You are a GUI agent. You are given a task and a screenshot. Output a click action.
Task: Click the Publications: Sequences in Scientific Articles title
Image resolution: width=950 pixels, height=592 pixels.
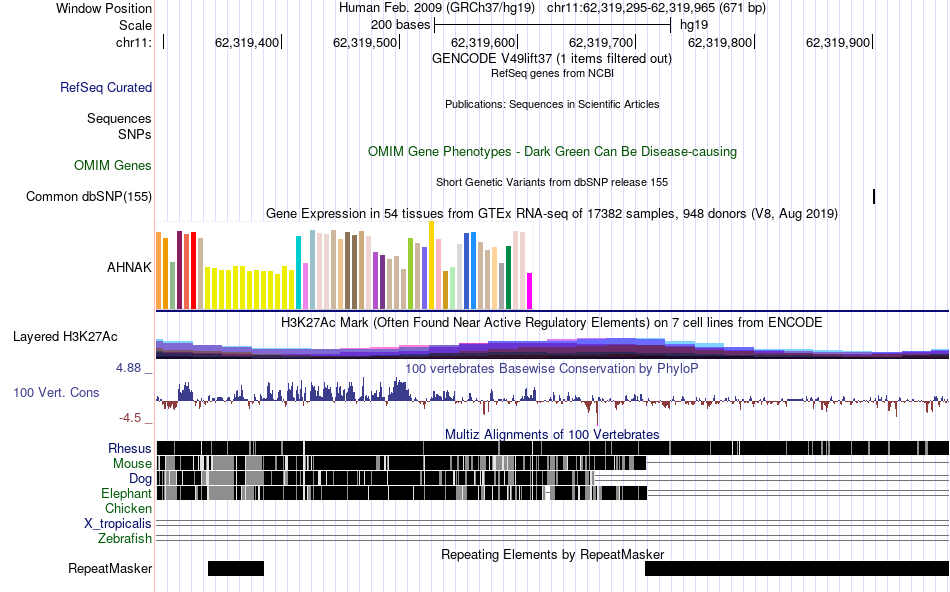click(x=552, y=104)
